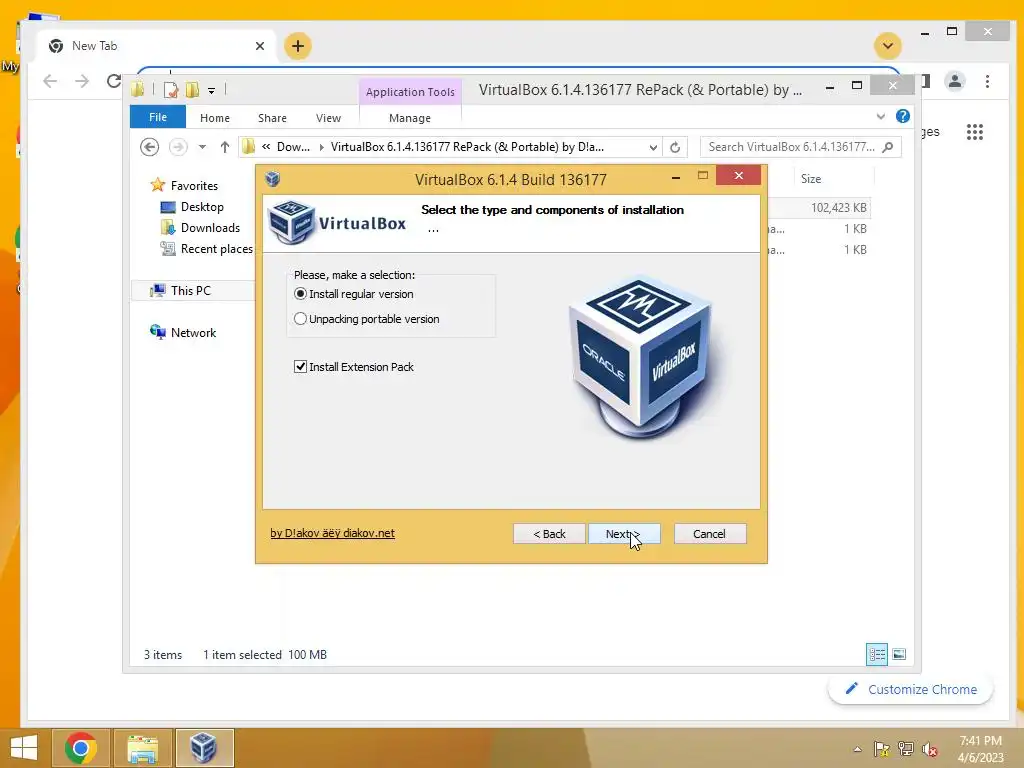Click network tray icon

(x=906, y=749)
